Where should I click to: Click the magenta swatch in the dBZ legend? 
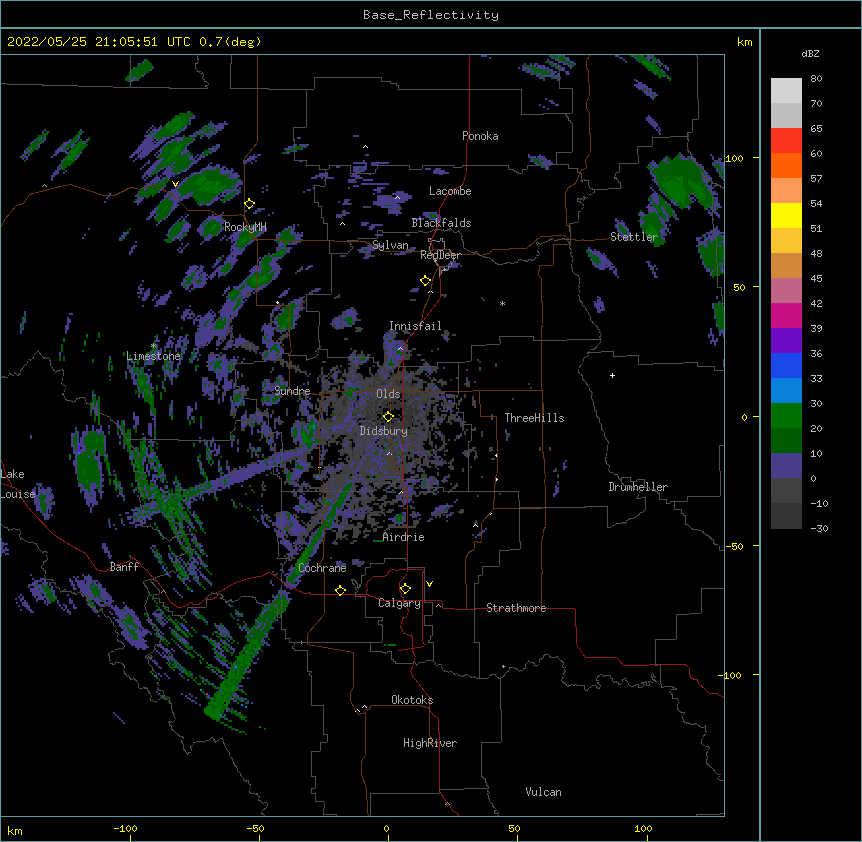[x=786, y=315]
